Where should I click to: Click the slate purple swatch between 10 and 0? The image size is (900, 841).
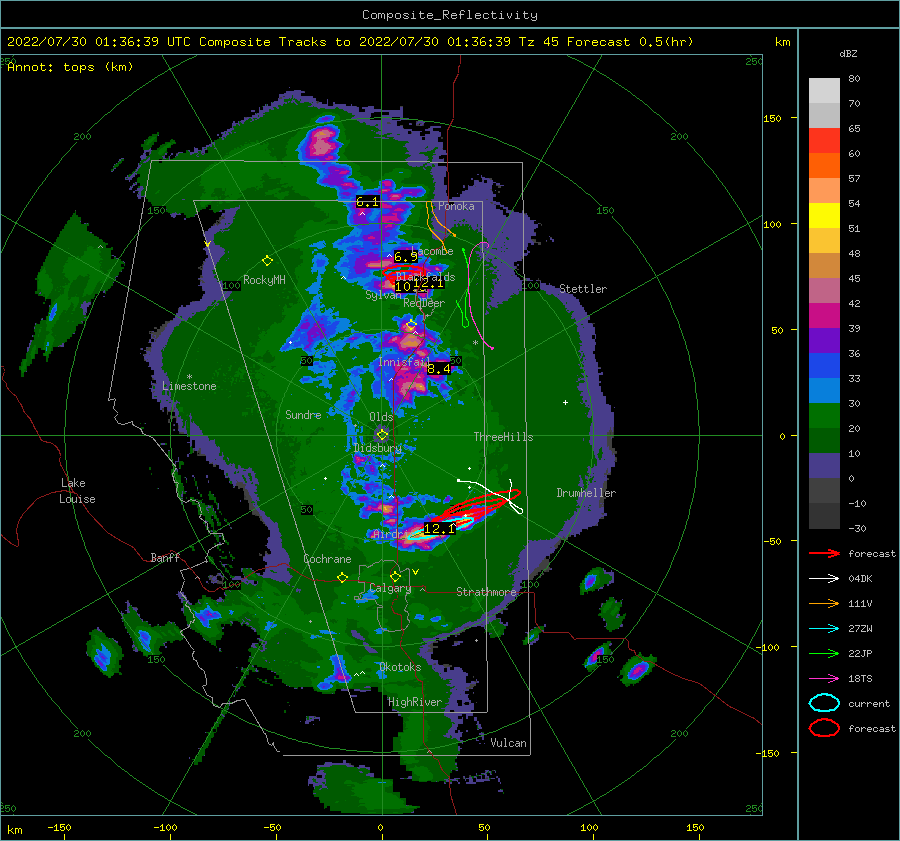(x=824, y=466)
